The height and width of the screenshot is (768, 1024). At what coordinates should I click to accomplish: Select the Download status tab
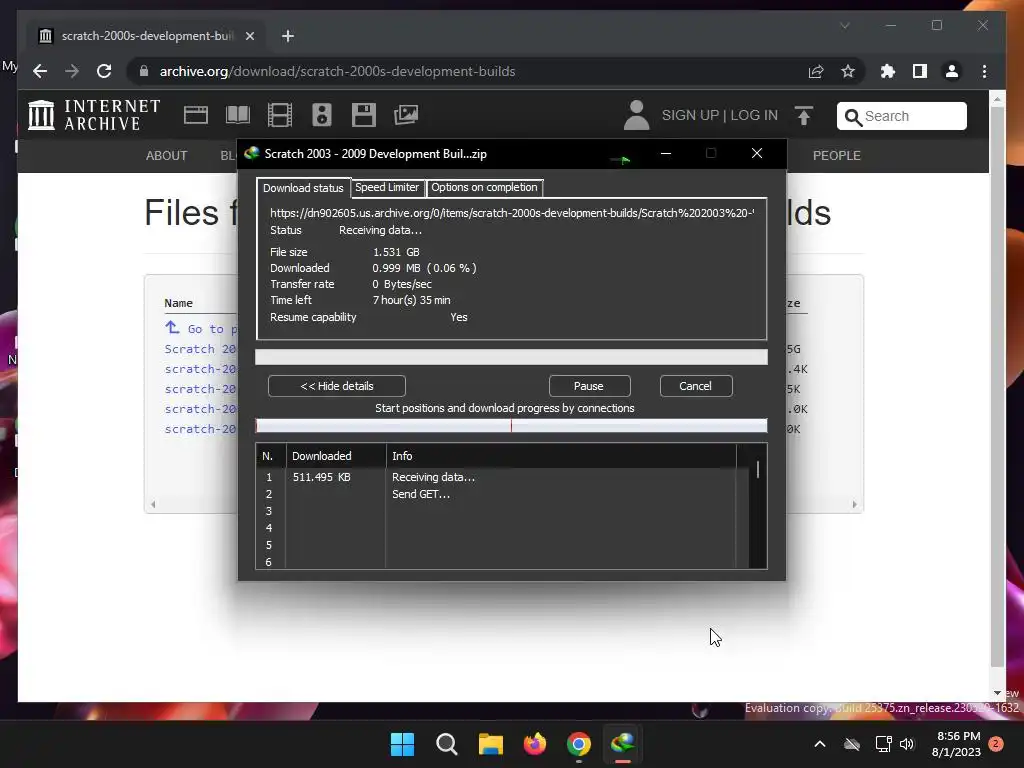pos(303,188)
